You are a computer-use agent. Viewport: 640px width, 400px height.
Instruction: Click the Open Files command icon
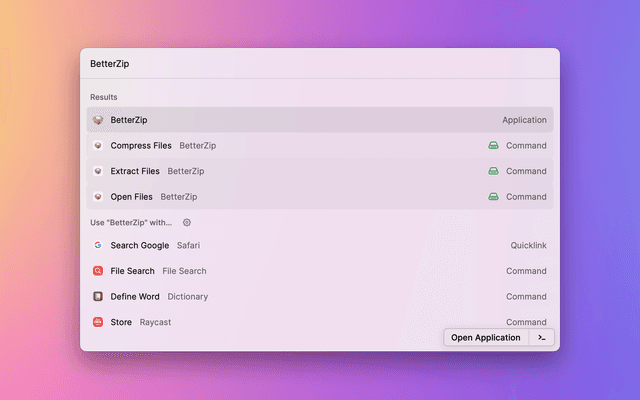[x=98, y=197]
